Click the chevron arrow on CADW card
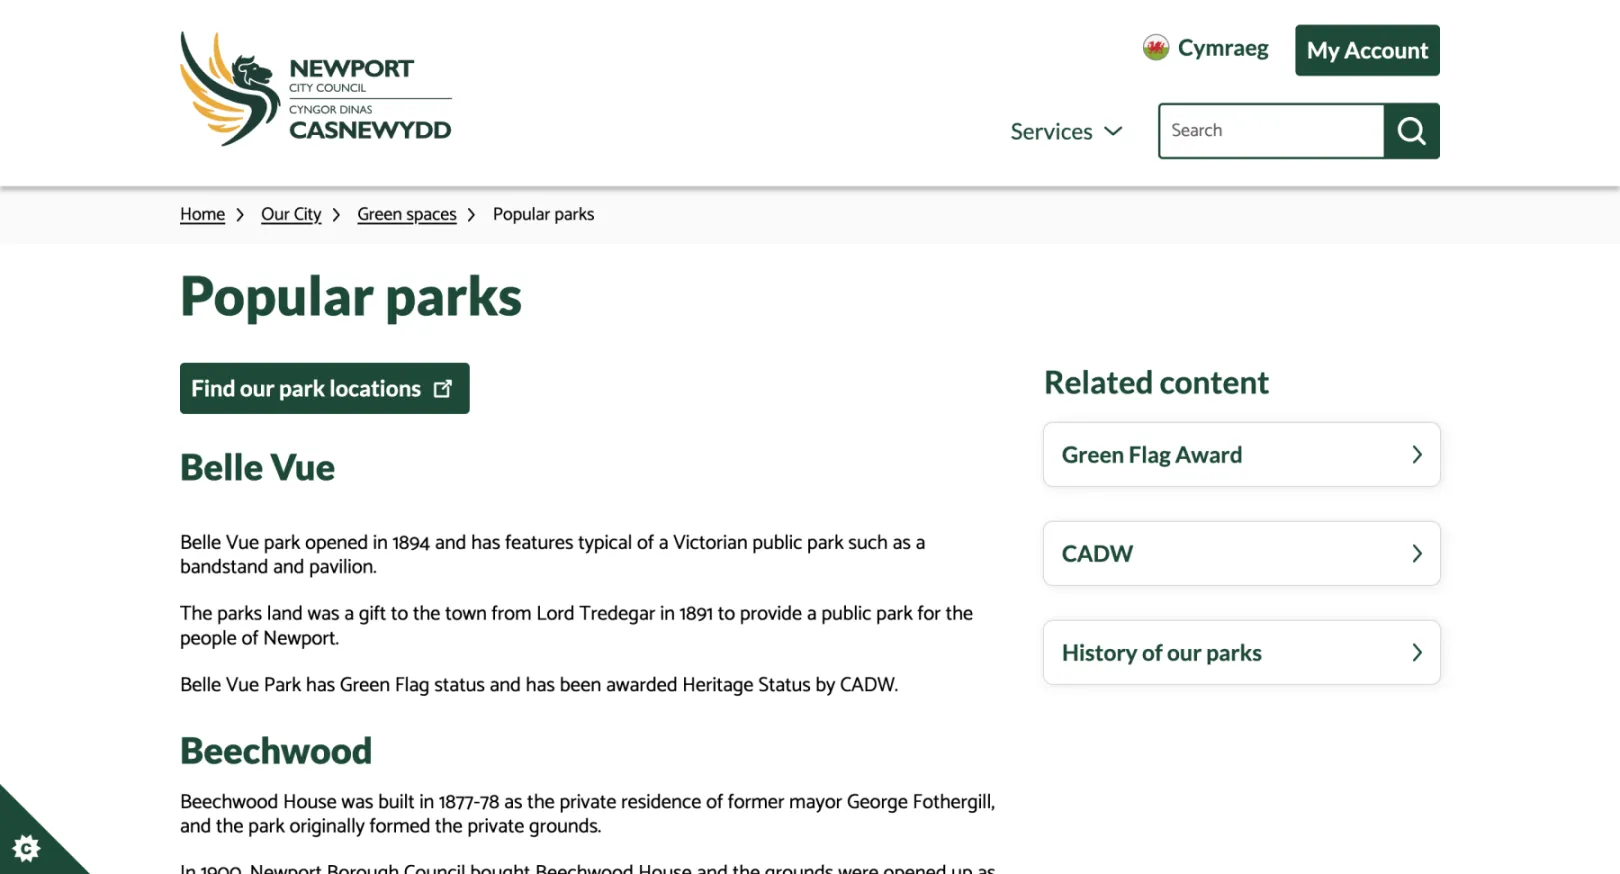Viewport: 1620px width, 874px height. [1416, 554]
